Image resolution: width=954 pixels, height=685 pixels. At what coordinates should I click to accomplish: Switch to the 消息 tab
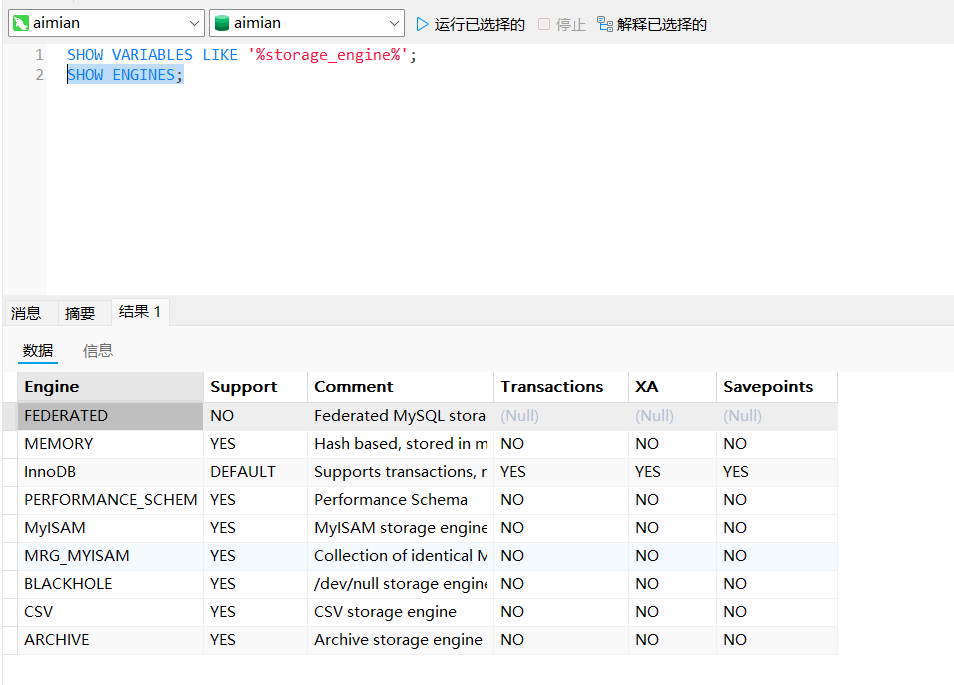(x=26, y=313)
